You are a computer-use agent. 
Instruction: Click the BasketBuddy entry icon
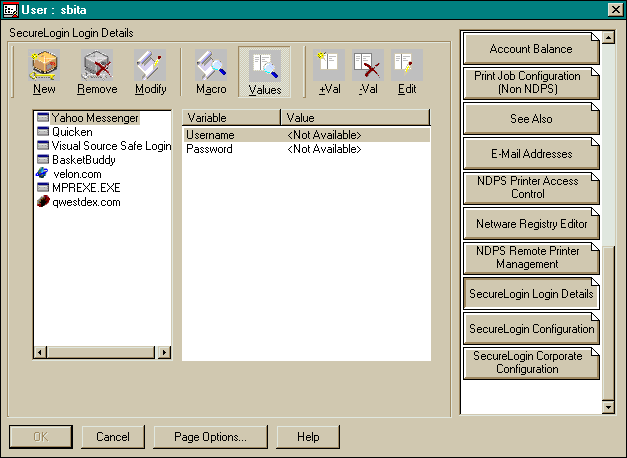[x=42, y=160]
